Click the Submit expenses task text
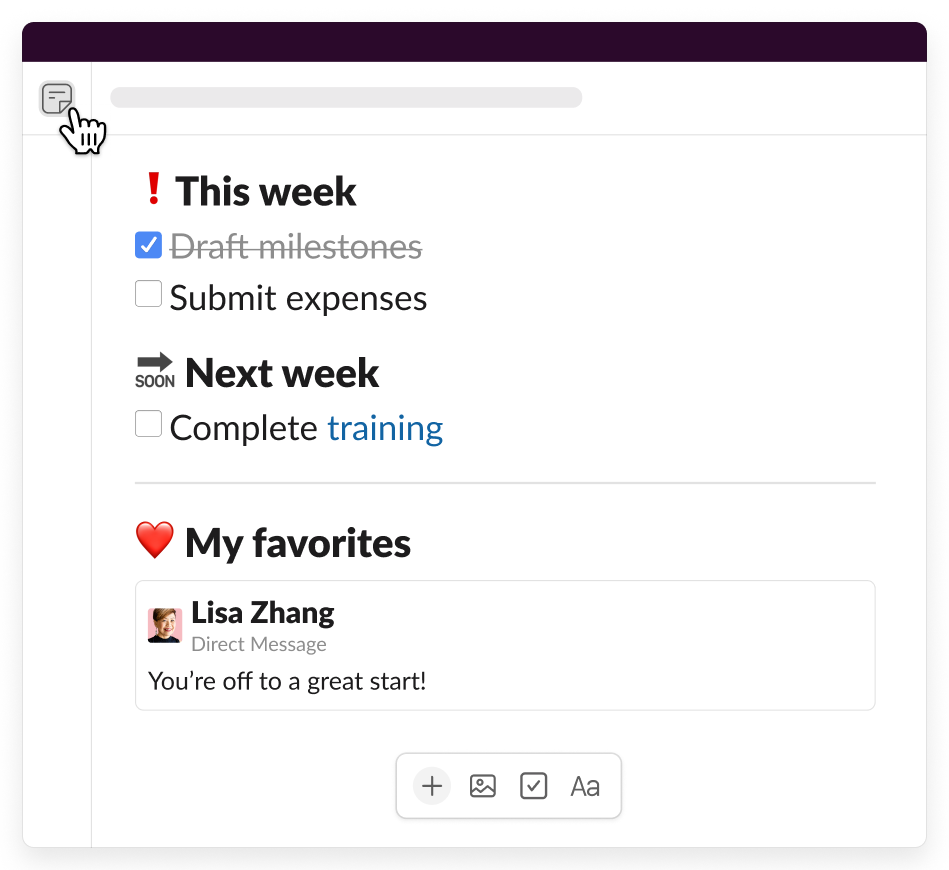The height and width of the screenshot is (870, 949). (x=298, y=298)
